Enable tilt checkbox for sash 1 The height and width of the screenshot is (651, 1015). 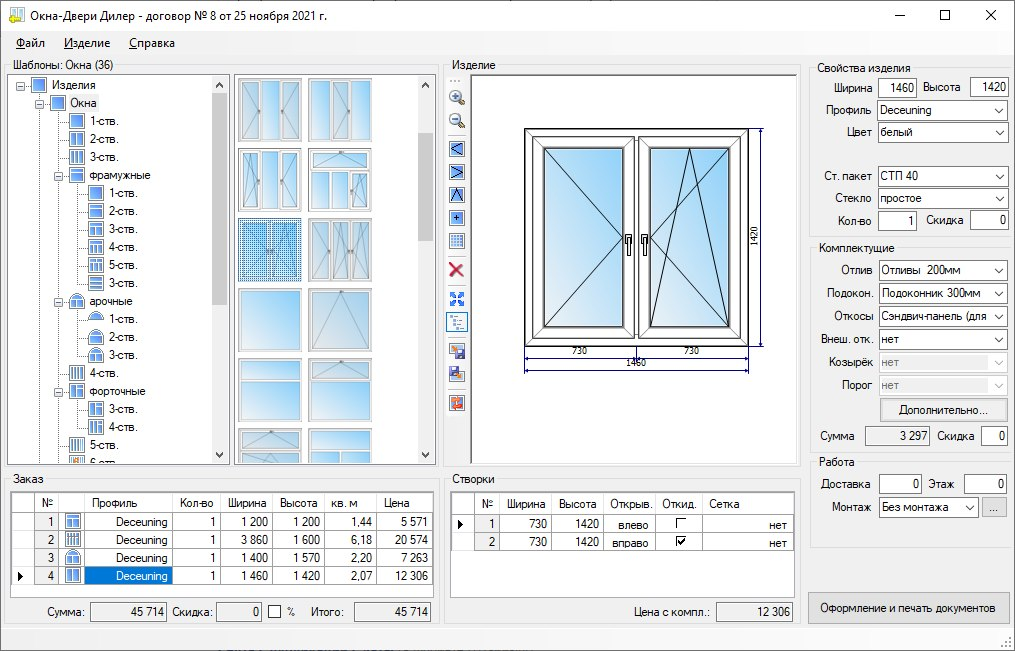(681, 524)
